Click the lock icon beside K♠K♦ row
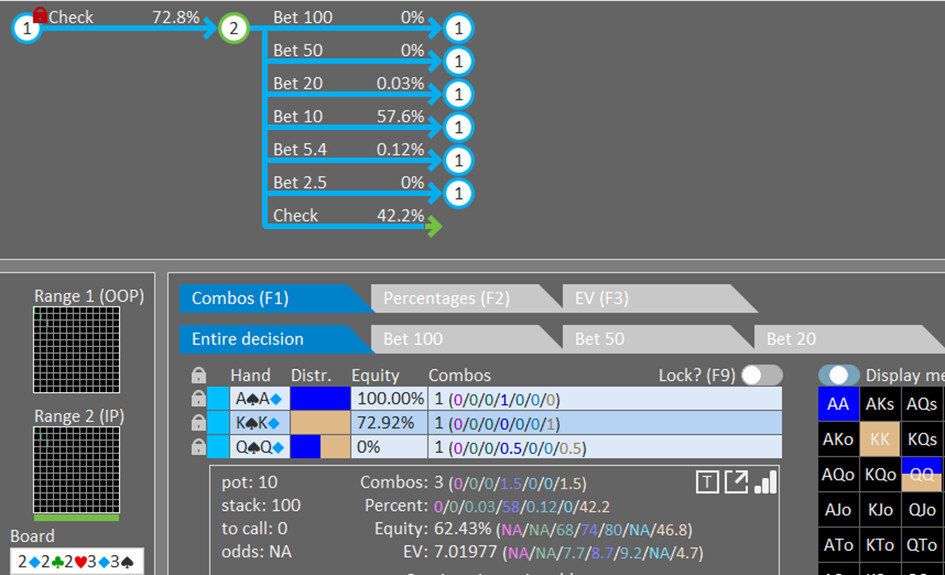 tap(198, 423)
